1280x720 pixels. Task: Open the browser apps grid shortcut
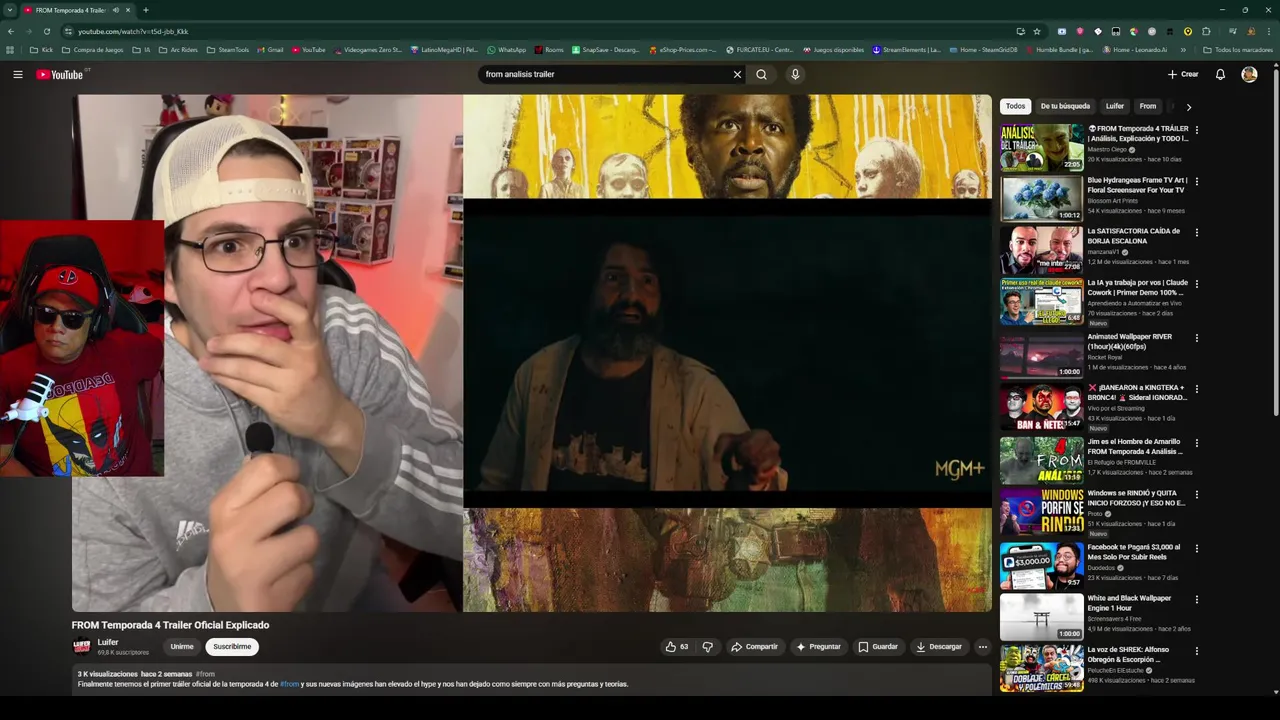(10, 49)
